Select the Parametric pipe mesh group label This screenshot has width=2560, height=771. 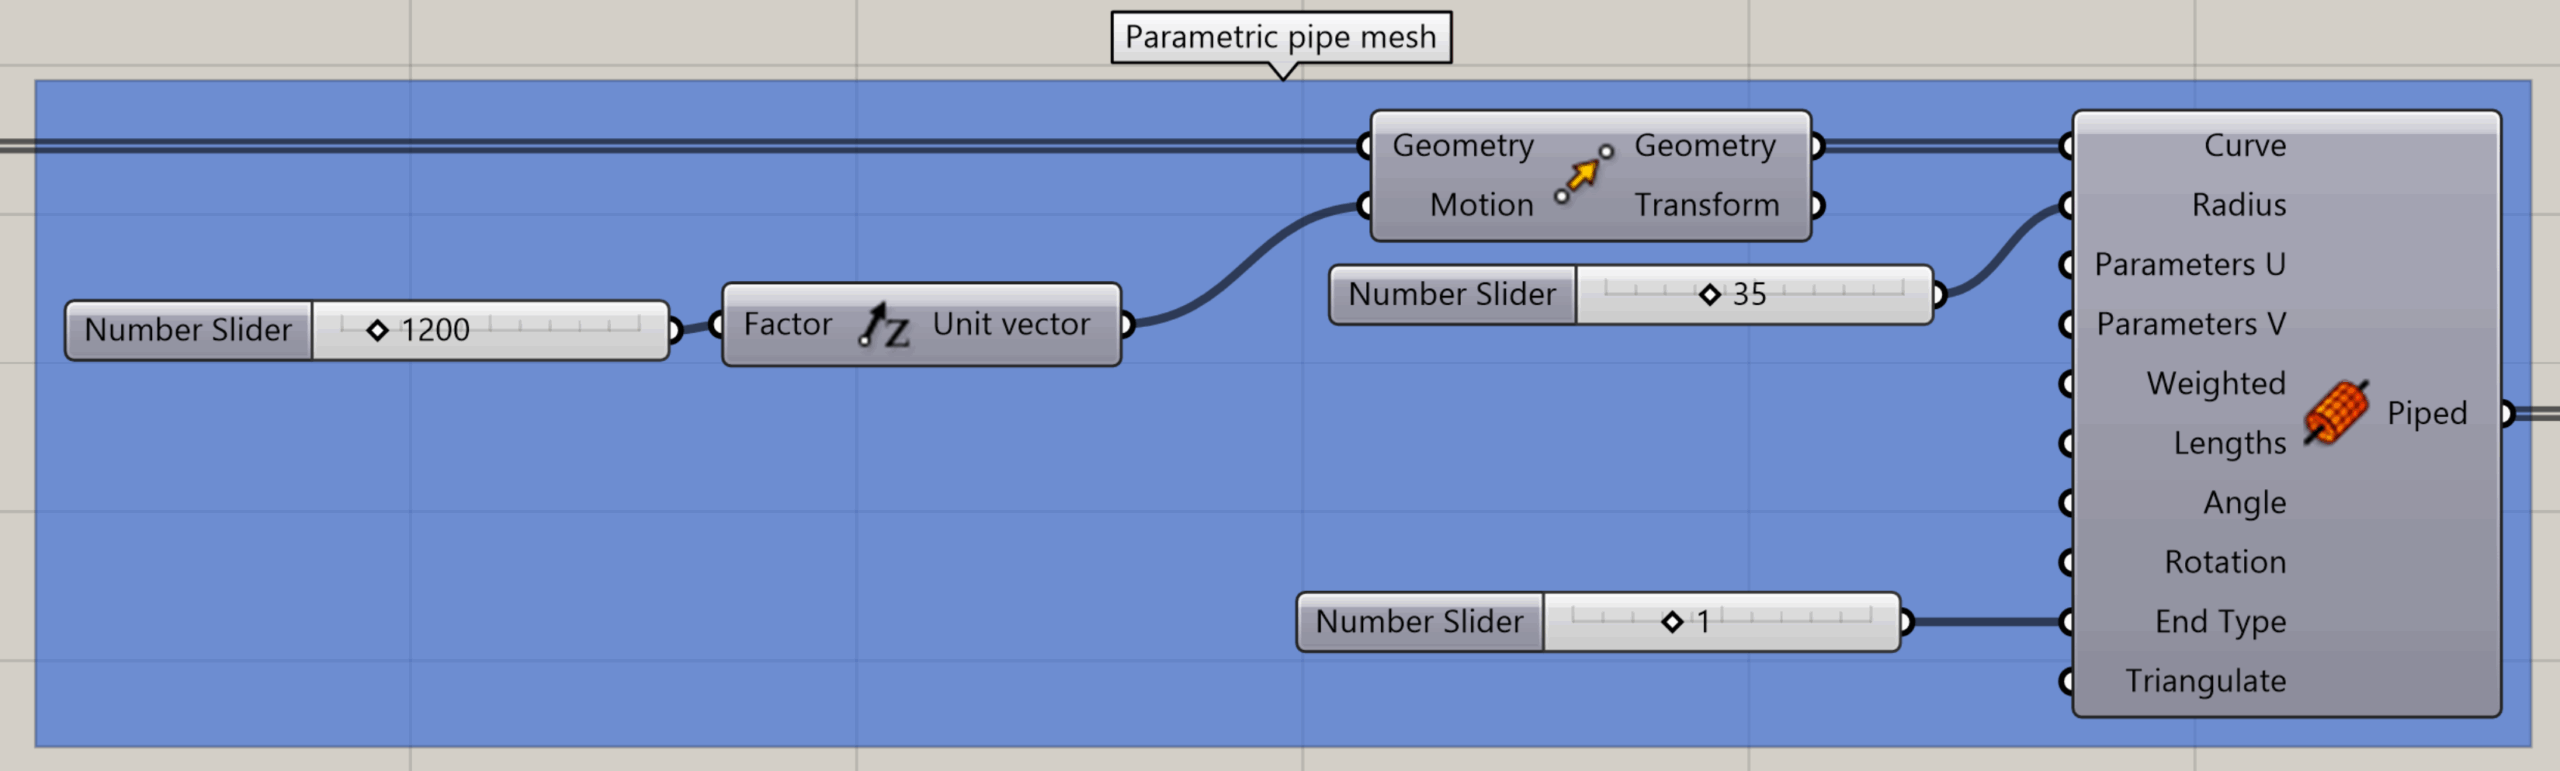[x=1280, y=38]
